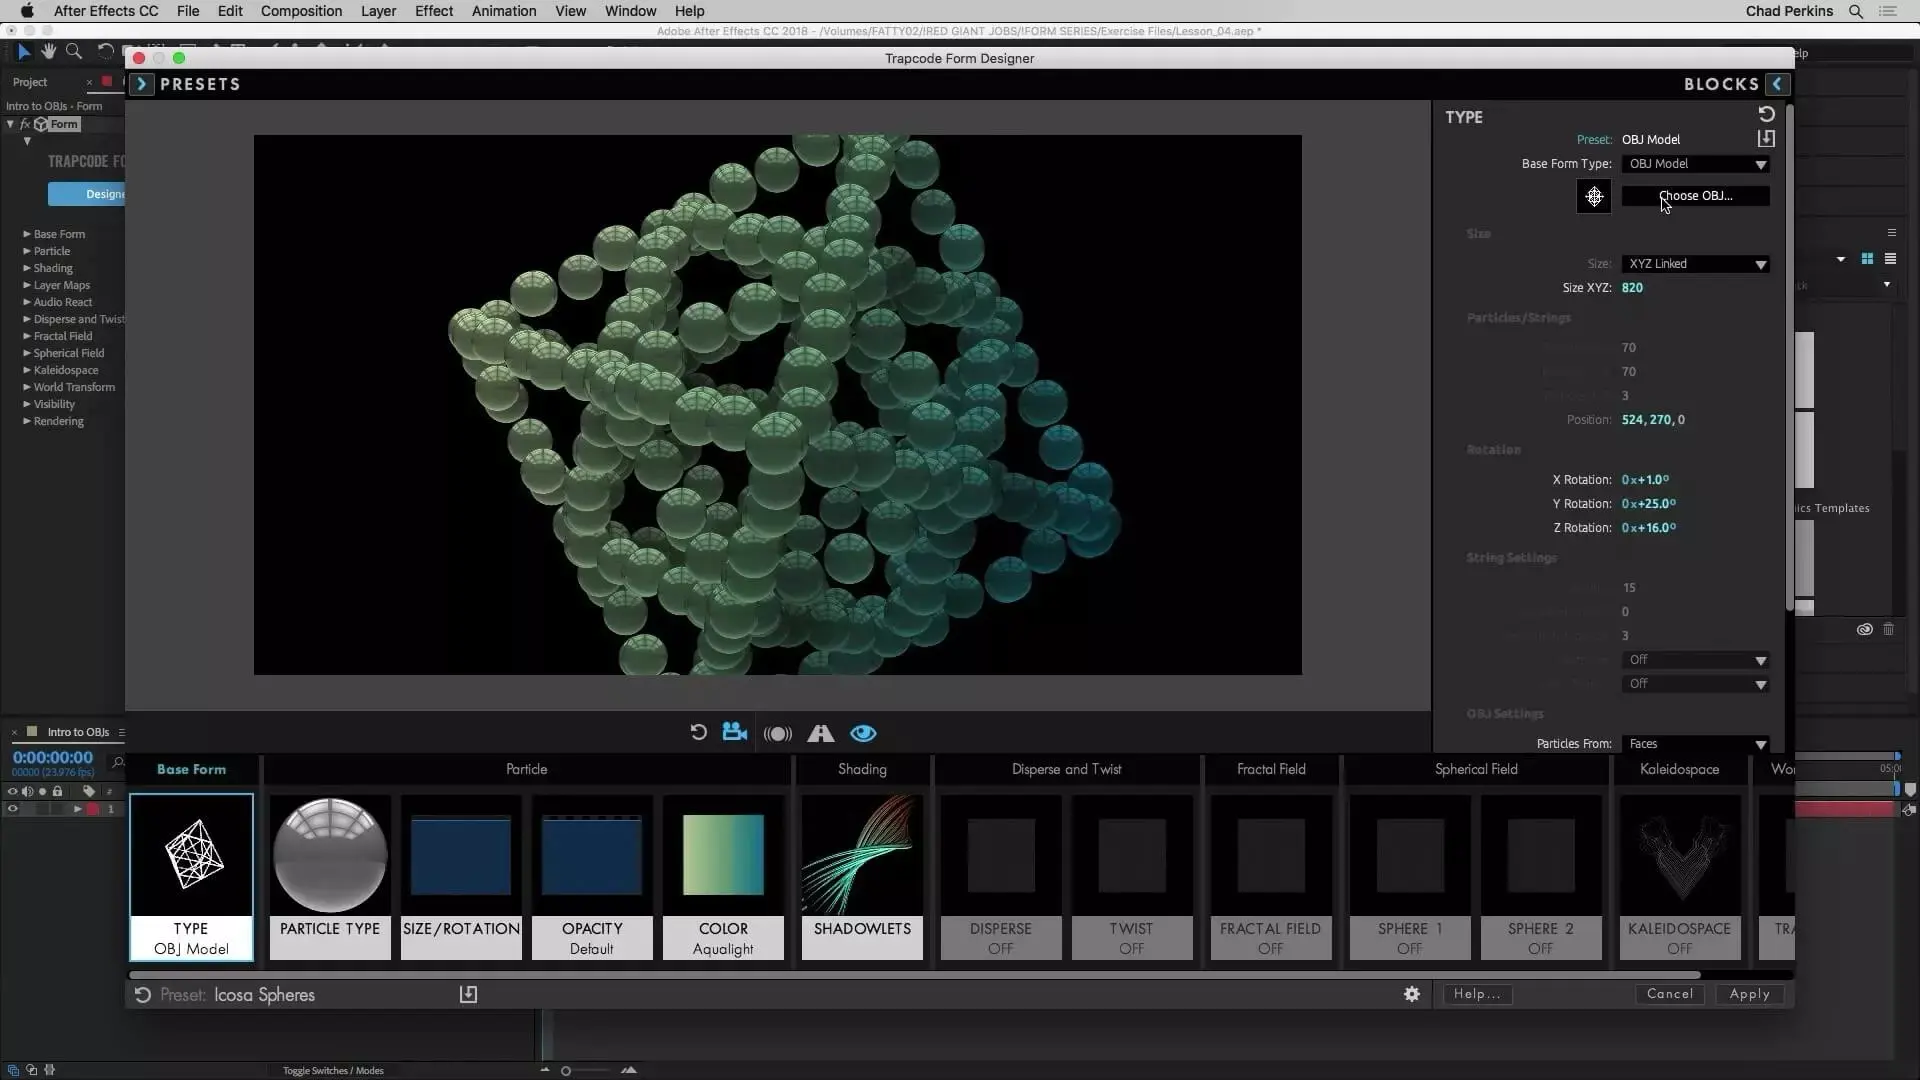Select the After Effects Hand tool
Image resolution: width=1920 pixels, height=1080 pixels.
pyautogui.click(x=48, y=51)
